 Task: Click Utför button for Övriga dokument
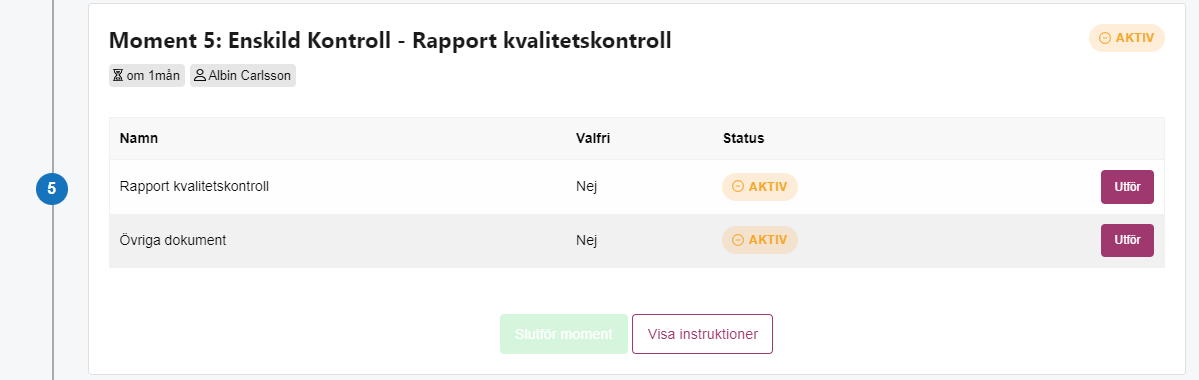pyautogui.click(x=1127, y=240)
